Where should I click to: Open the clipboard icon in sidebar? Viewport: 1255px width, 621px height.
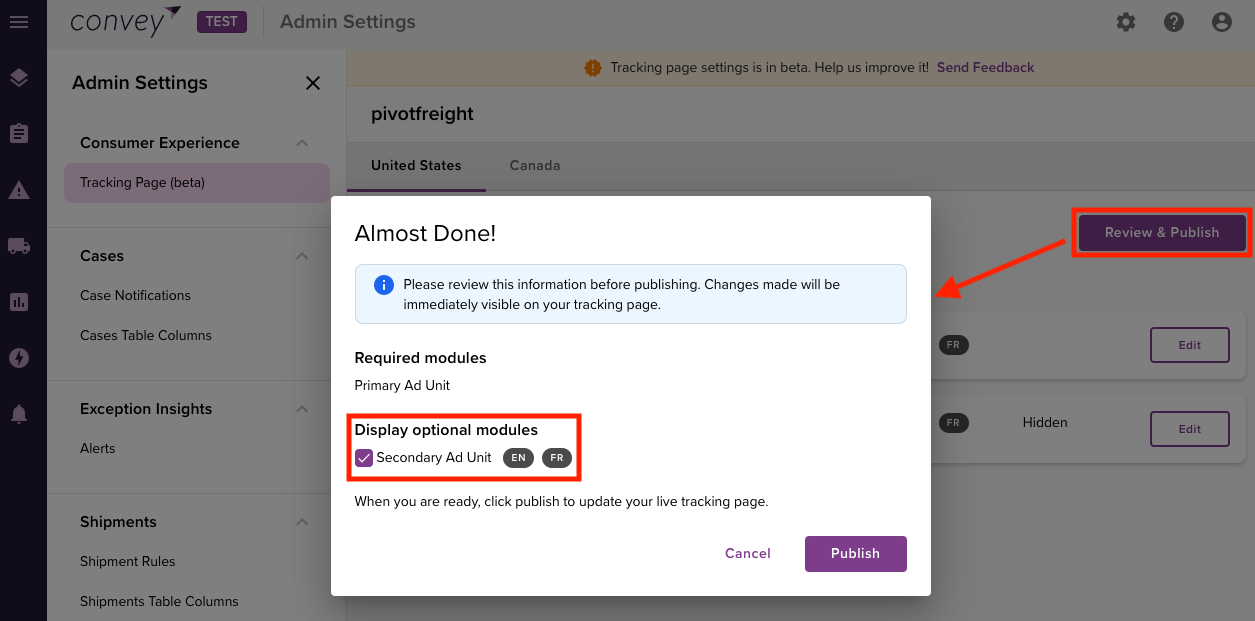[18, 133]
